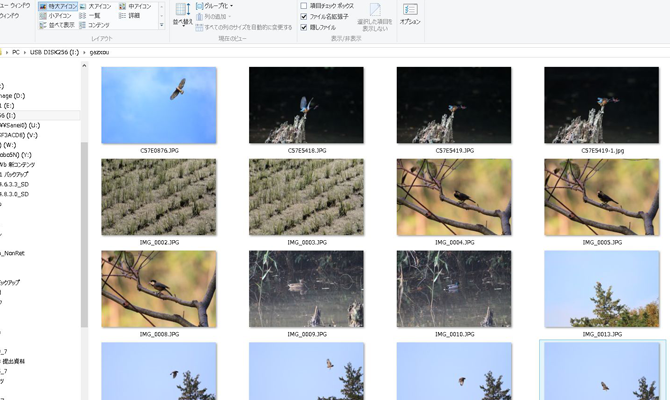Choose the 並べて表示 tiles layout
670x400 pixels.
tap(57, 25)
